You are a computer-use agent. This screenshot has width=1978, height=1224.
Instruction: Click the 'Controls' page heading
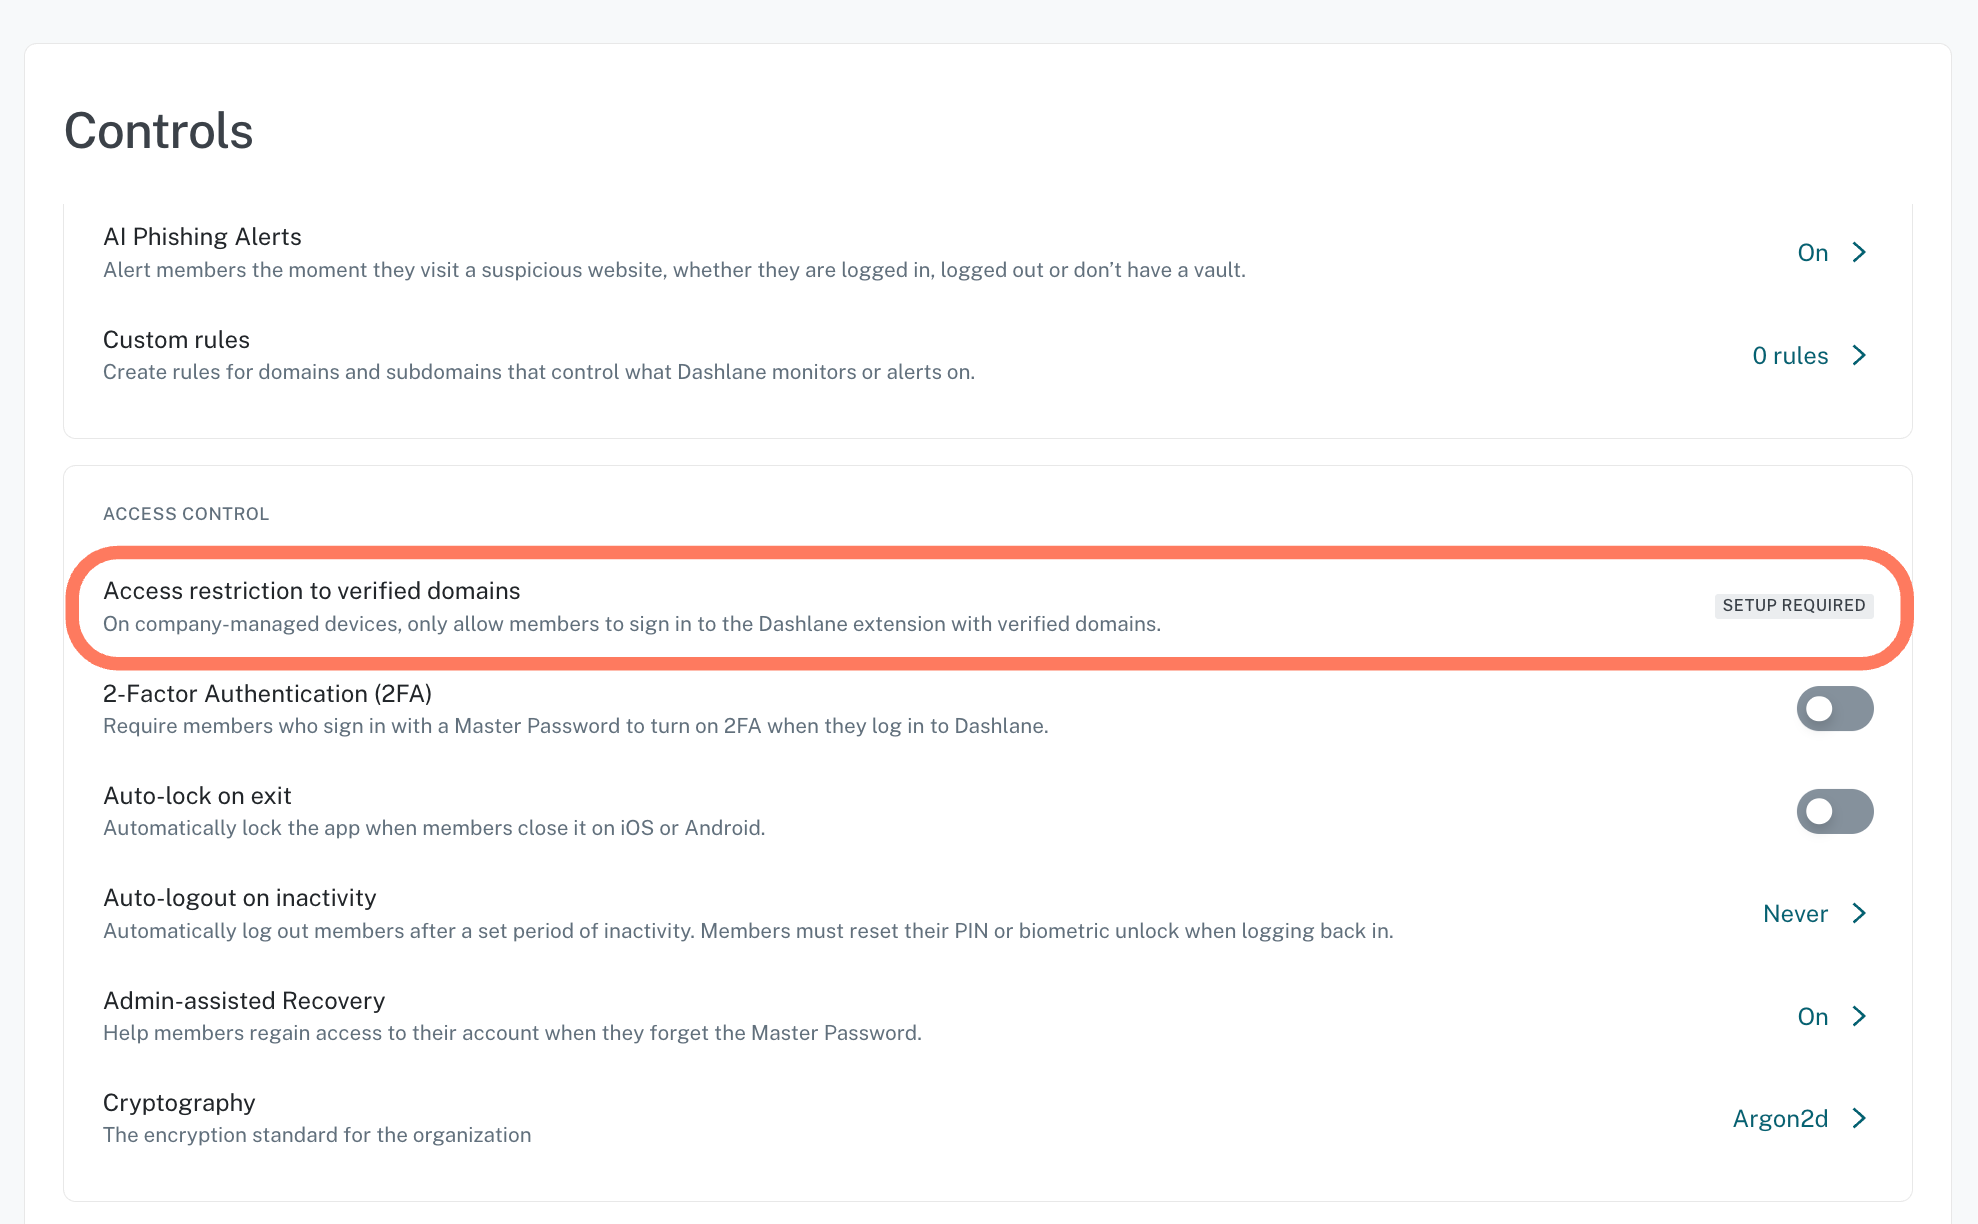coord(159,130)
